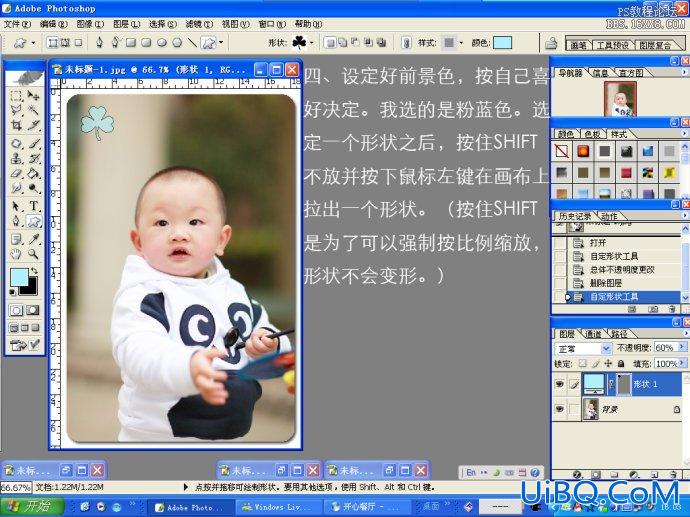Toggle lock image pixels brush icon
Image resolution: width=690 pixels, height=517 pixels.
595,363
